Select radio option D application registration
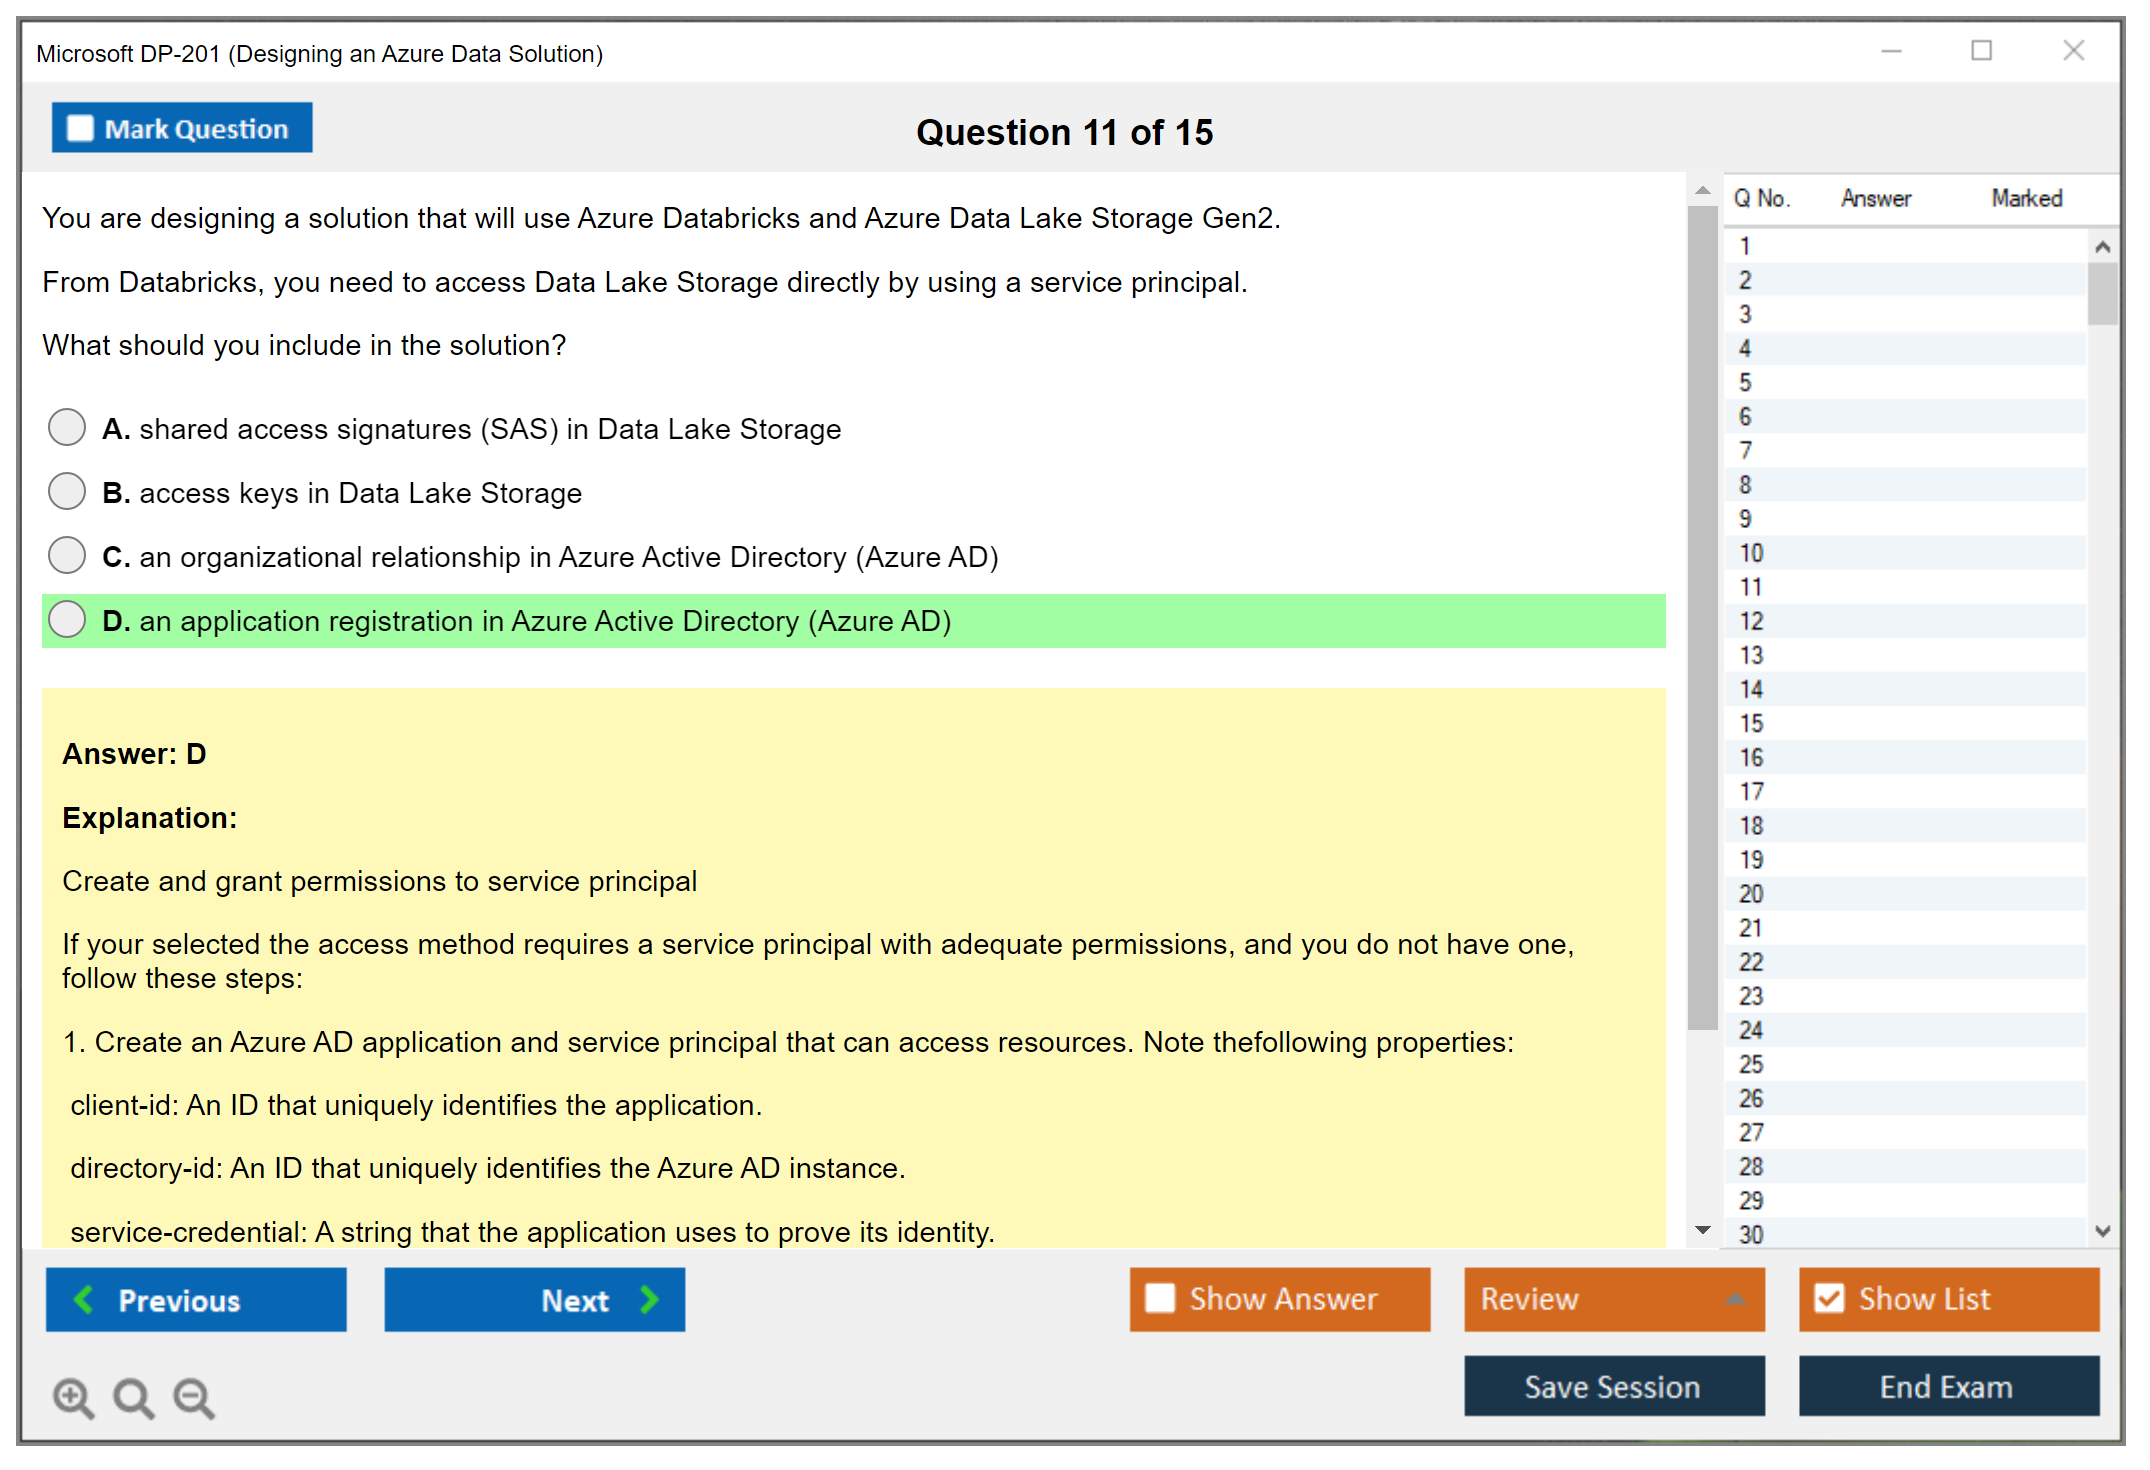 click(67, 620)
